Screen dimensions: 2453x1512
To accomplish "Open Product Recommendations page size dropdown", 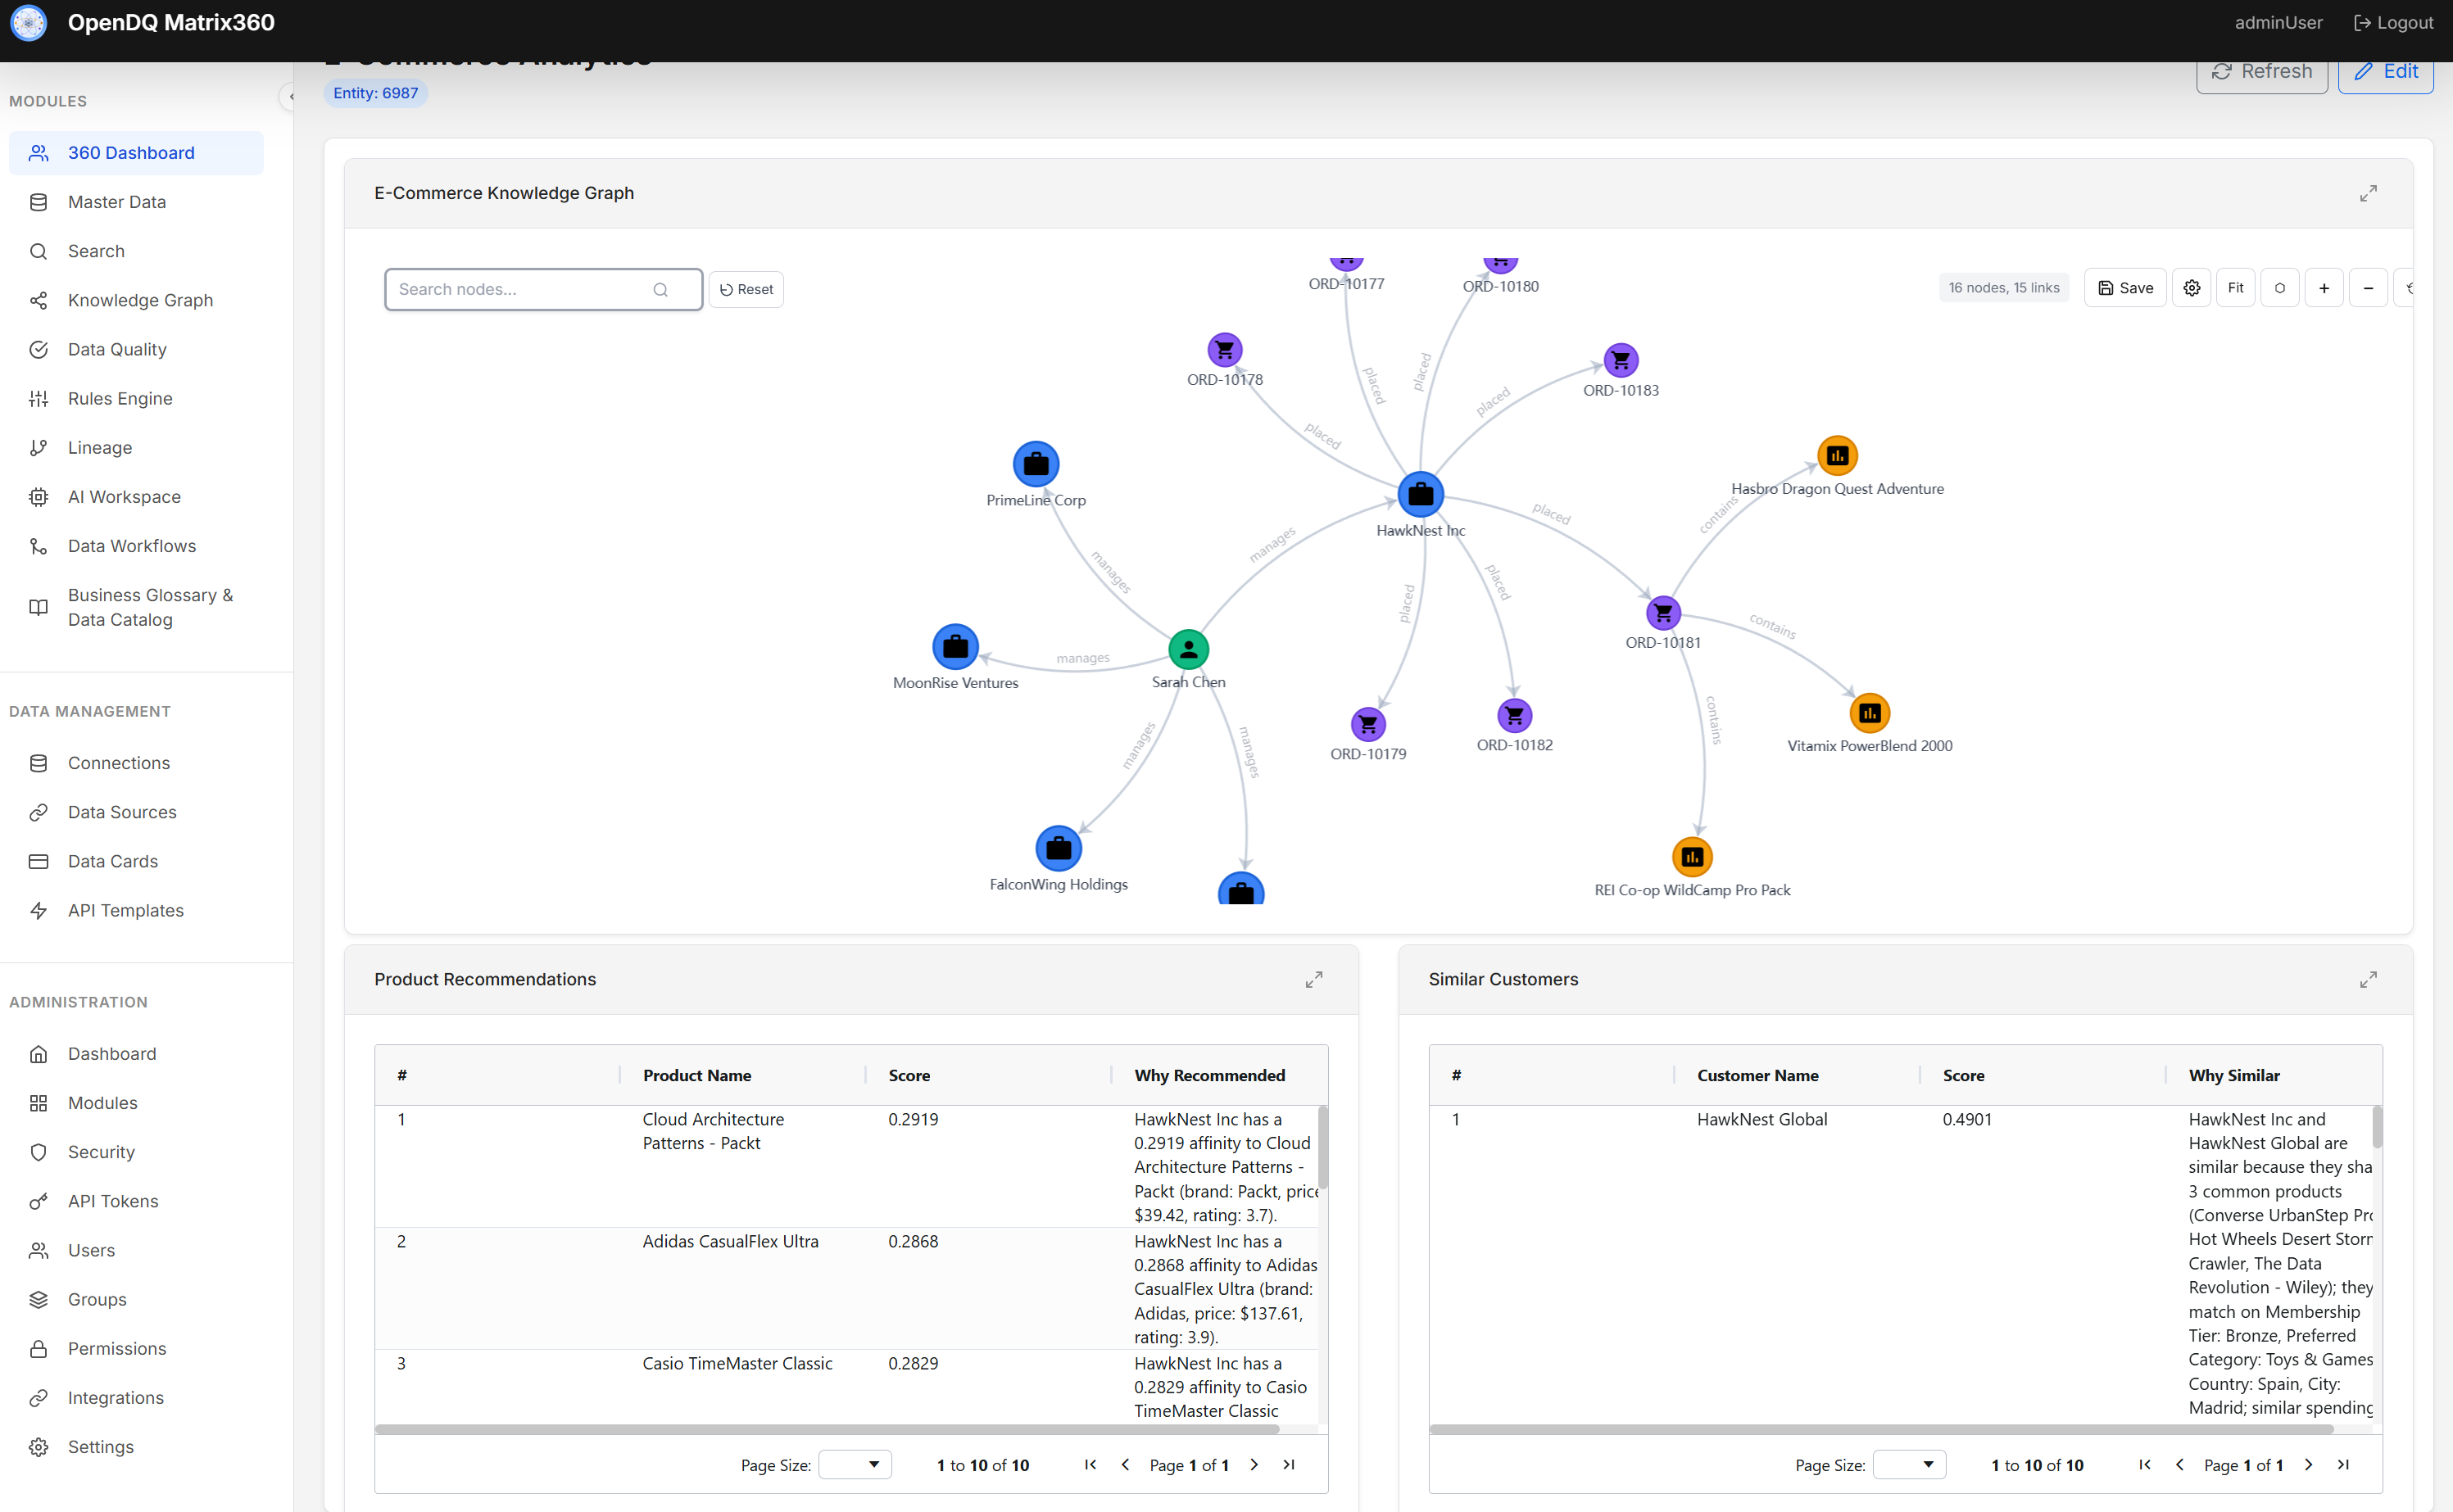I will coord(855,1464).
